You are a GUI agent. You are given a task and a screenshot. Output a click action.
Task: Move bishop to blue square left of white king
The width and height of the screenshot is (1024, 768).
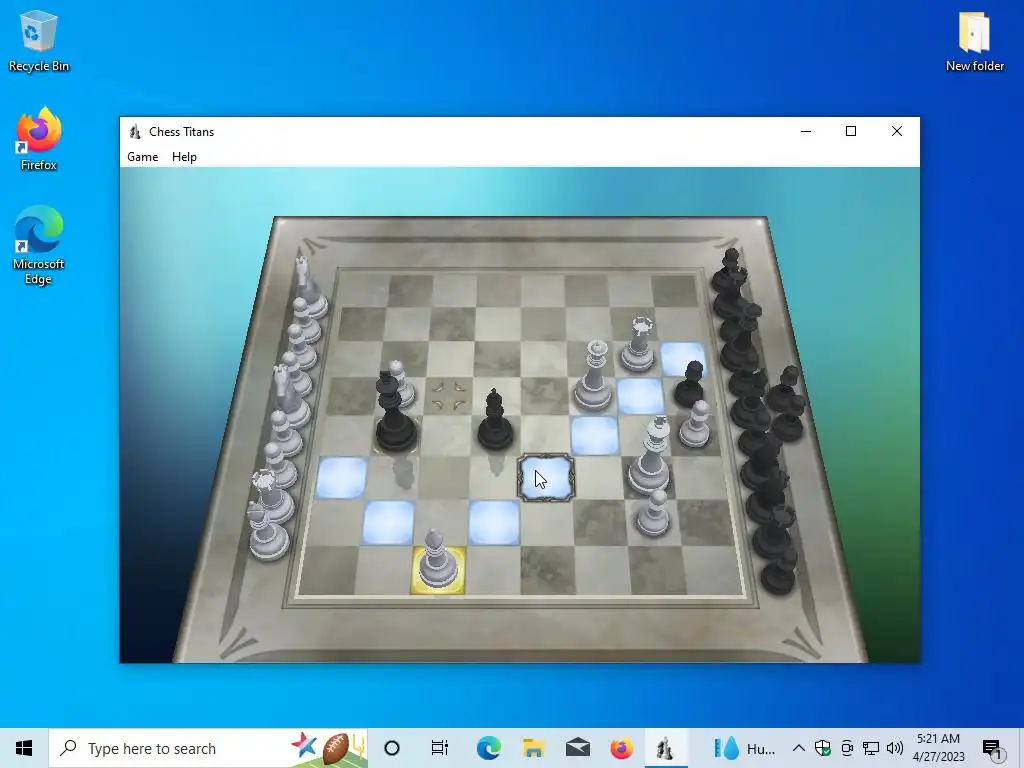[595, 436]
